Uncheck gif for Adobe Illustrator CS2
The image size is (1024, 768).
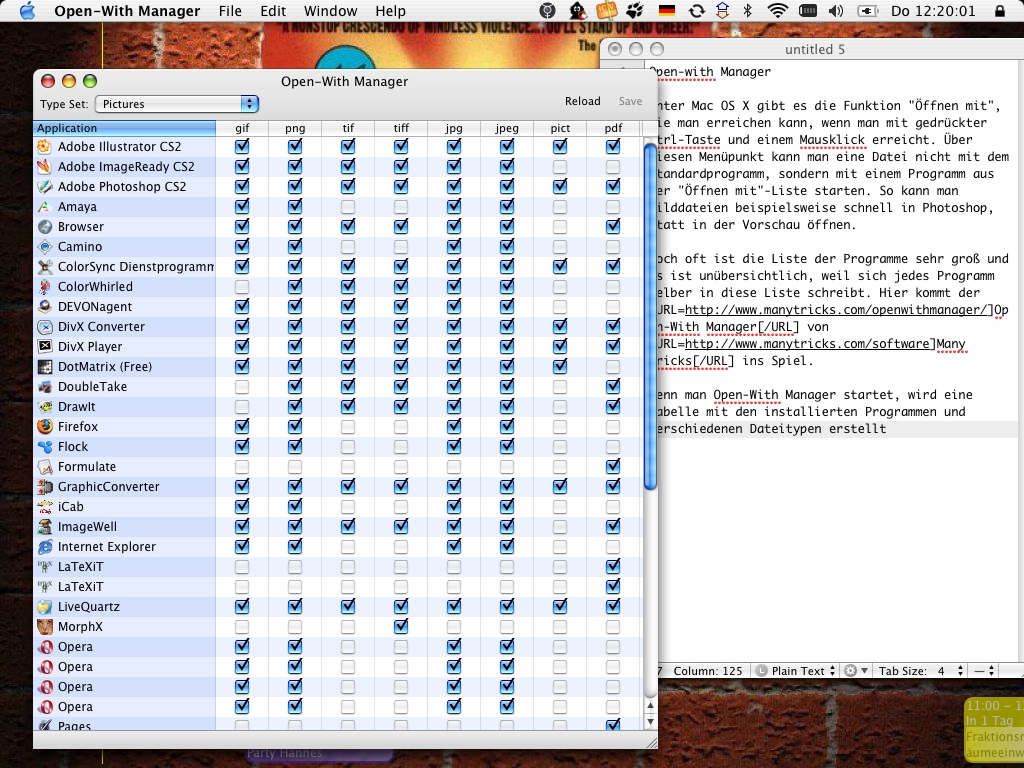[x=242, y=146]
